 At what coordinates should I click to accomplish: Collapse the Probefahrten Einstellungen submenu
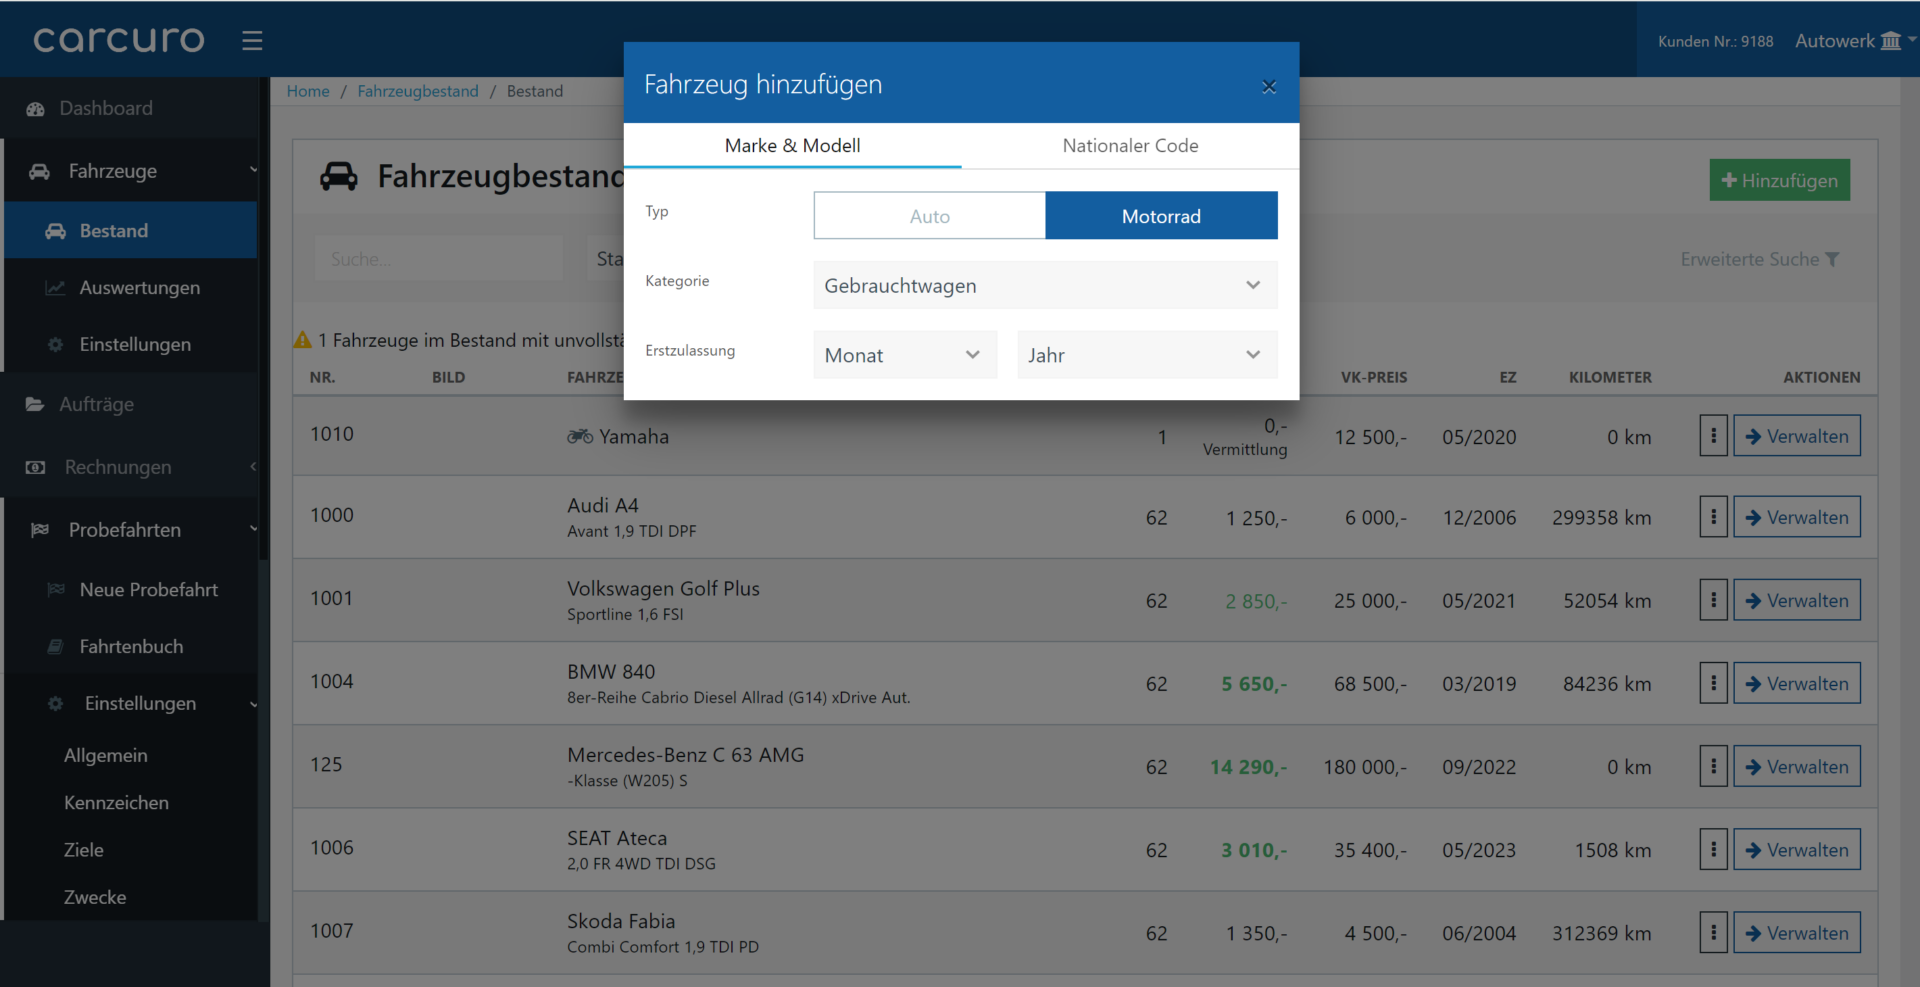(253, 704)
